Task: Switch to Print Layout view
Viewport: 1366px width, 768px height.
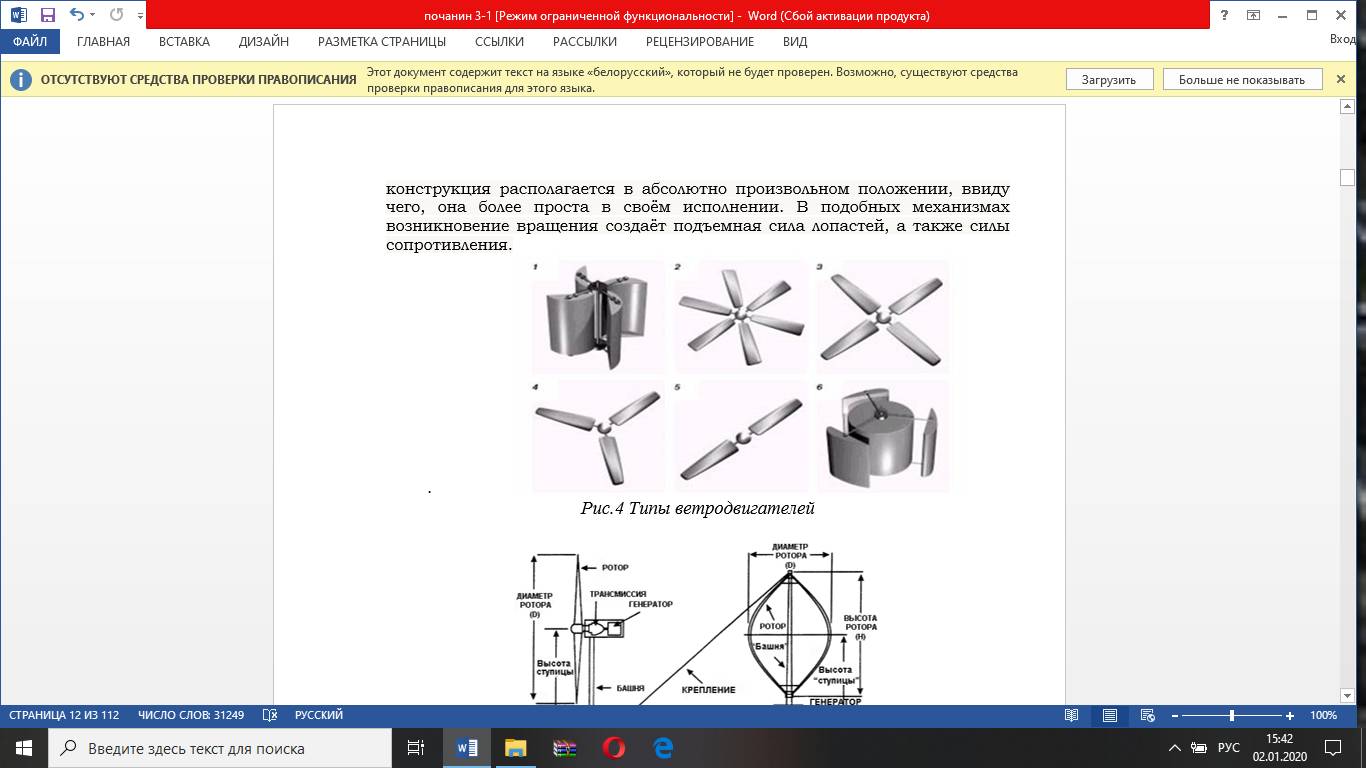Action: click(x=1110, y=715)
